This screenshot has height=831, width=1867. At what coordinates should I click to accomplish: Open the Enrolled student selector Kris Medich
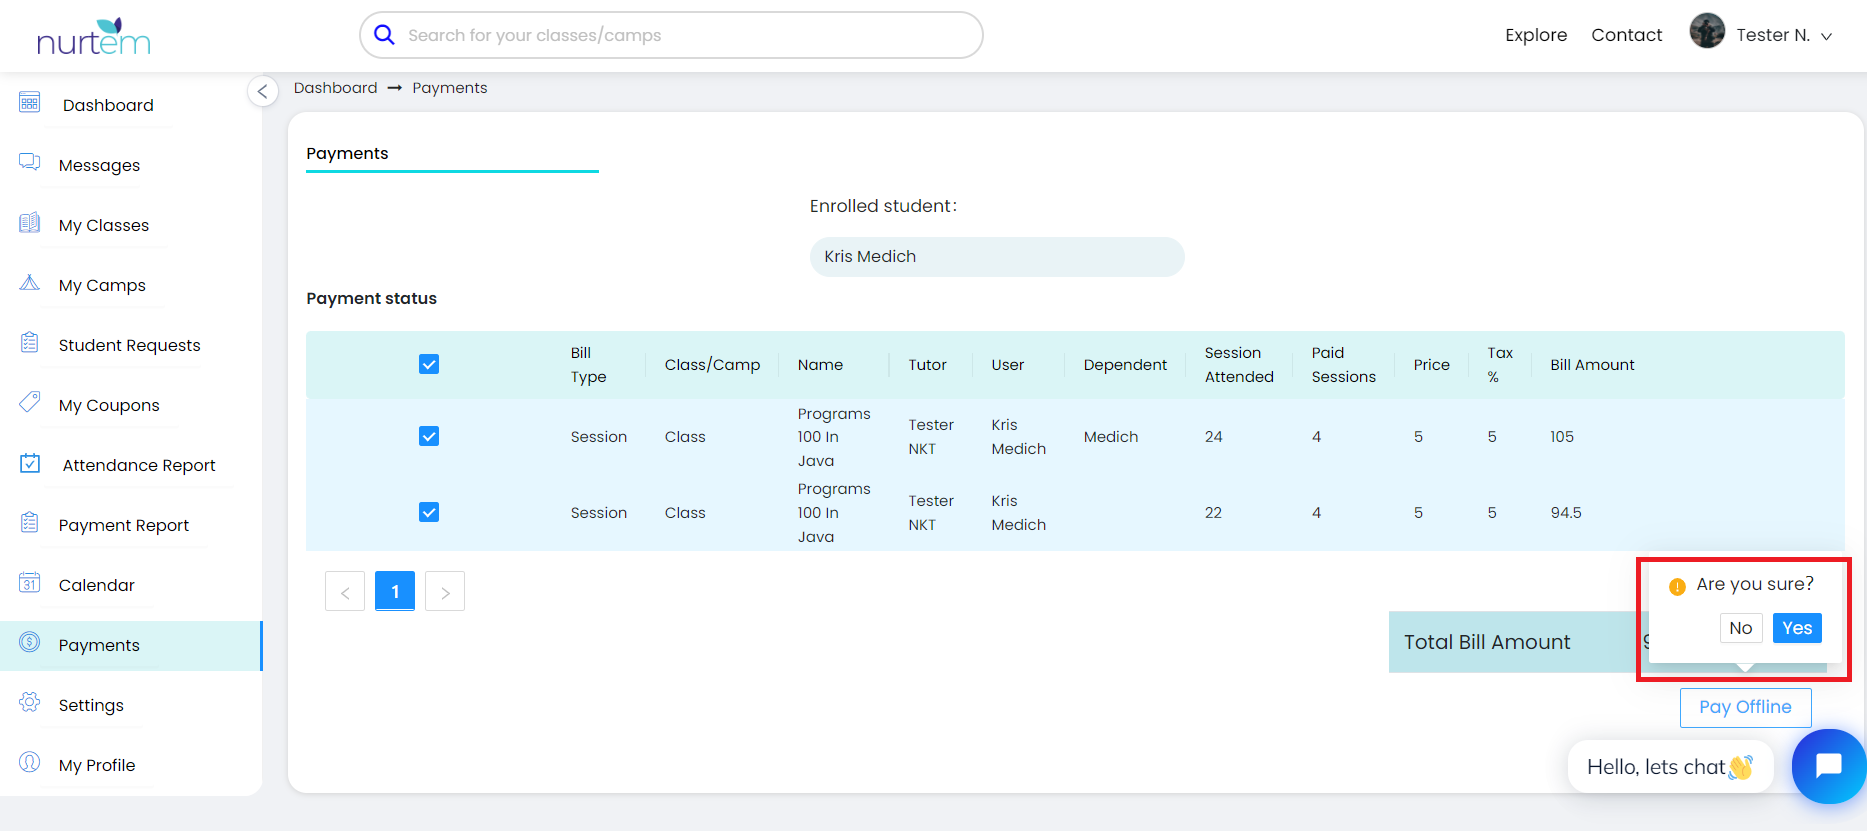coord(996,257)
